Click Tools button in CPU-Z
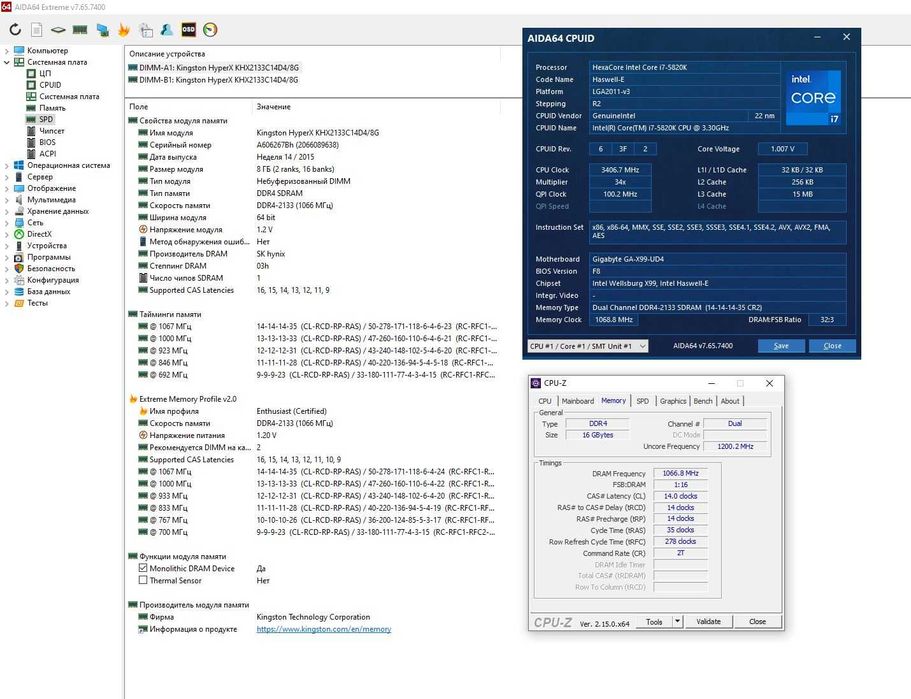 point(654,621)
